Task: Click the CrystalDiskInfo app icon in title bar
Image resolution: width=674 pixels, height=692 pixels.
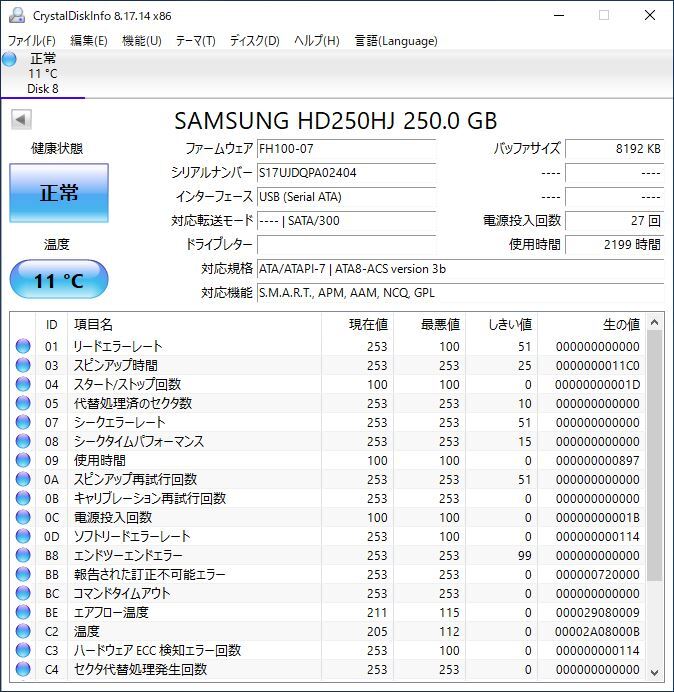Action: click(x=17, y=15)
